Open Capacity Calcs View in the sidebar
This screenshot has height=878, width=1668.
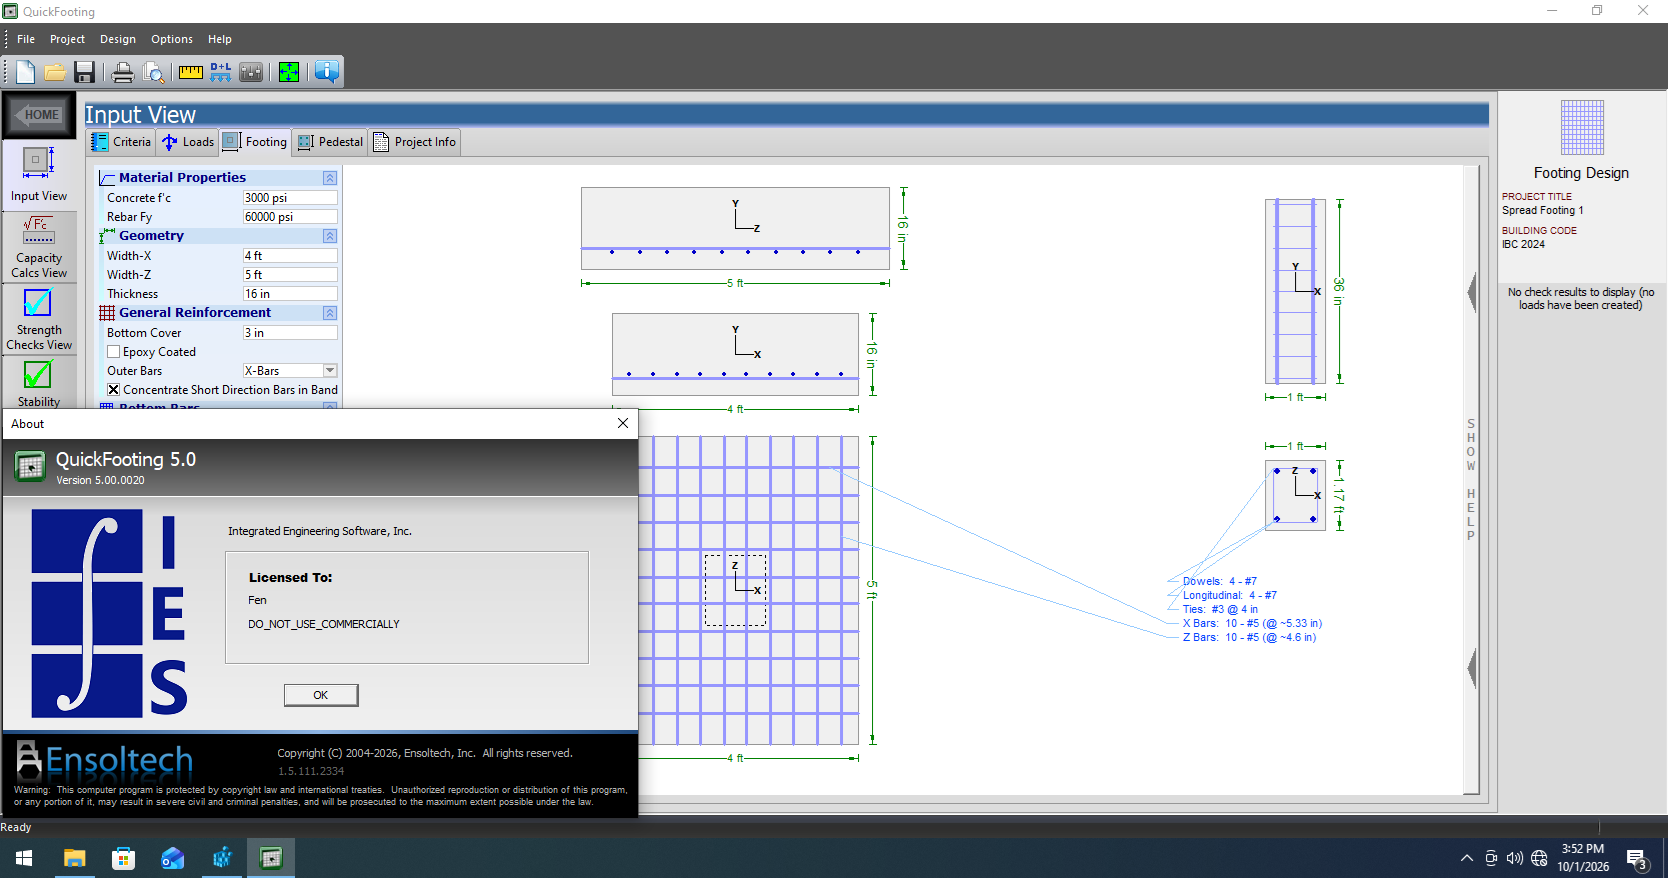[x=39, y=247]
